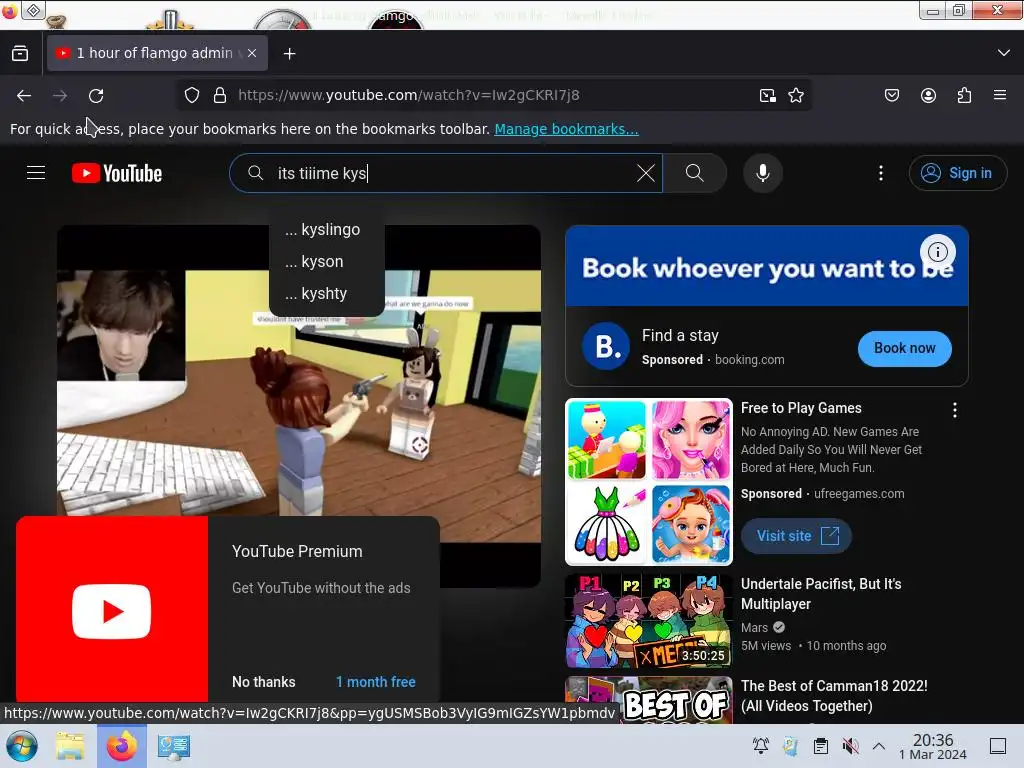The image size is (1024, 768).
Task: Click Undertale Pacifist, But It's Multiplayer title
Action: (x=821, y=594)
